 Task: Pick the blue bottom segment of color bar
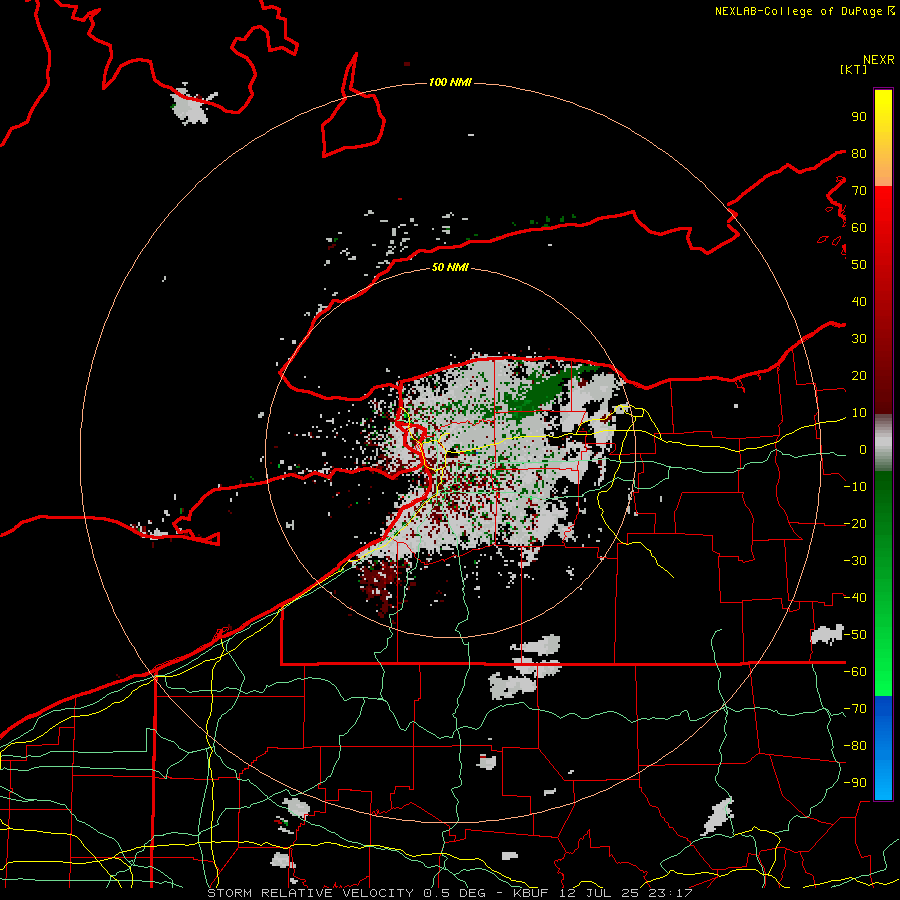[883, 748]
